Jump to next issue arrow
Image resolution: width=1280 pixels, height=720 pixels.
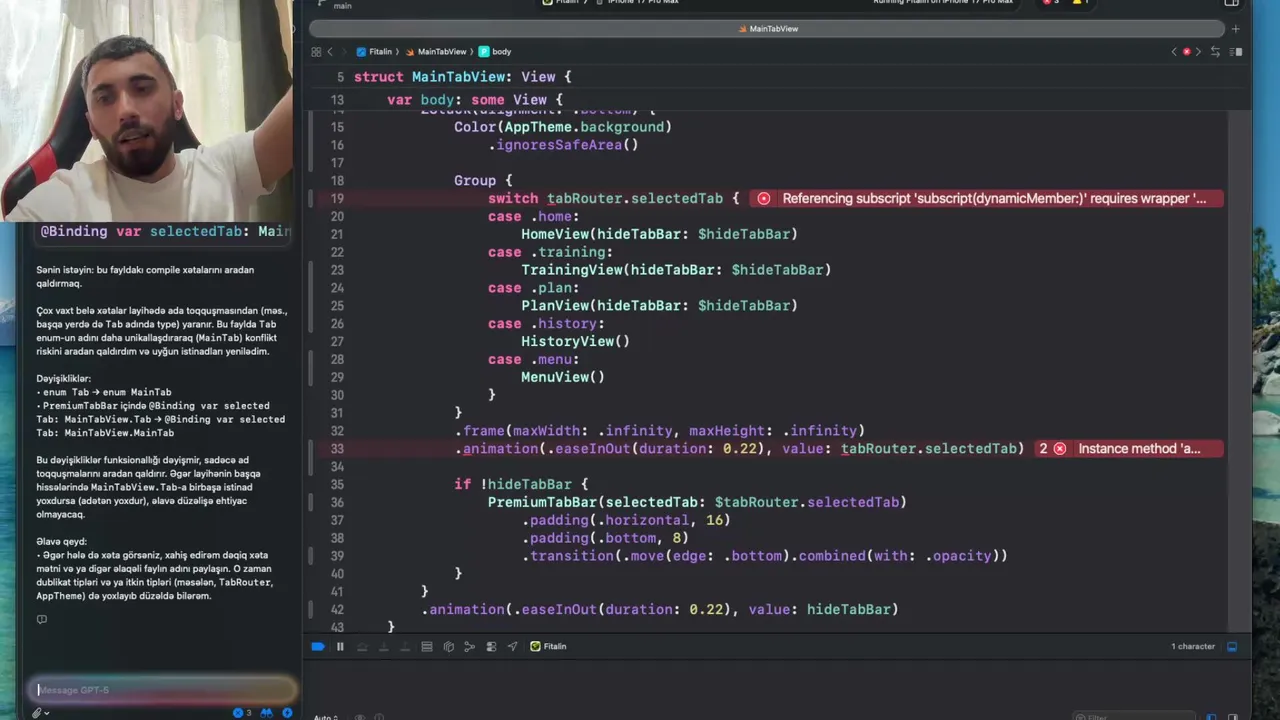coord(1198,51)
